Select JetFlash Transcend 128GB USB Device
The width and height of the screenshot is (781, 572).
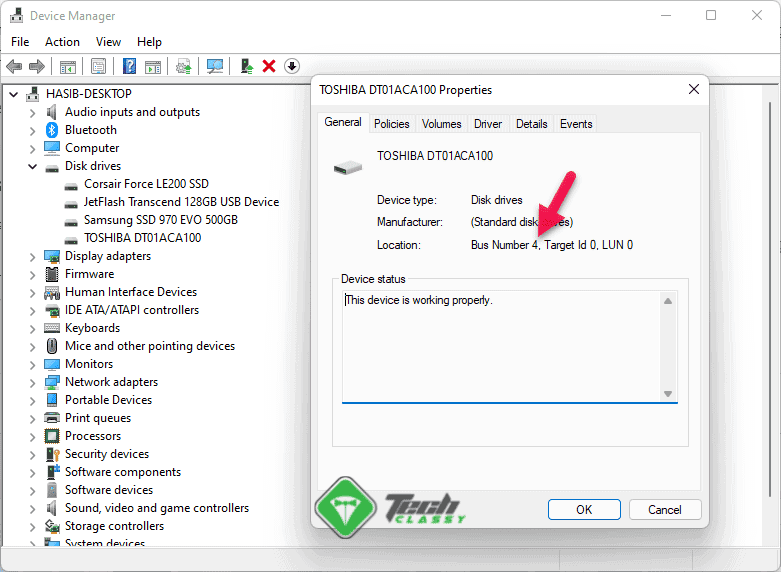181,202
